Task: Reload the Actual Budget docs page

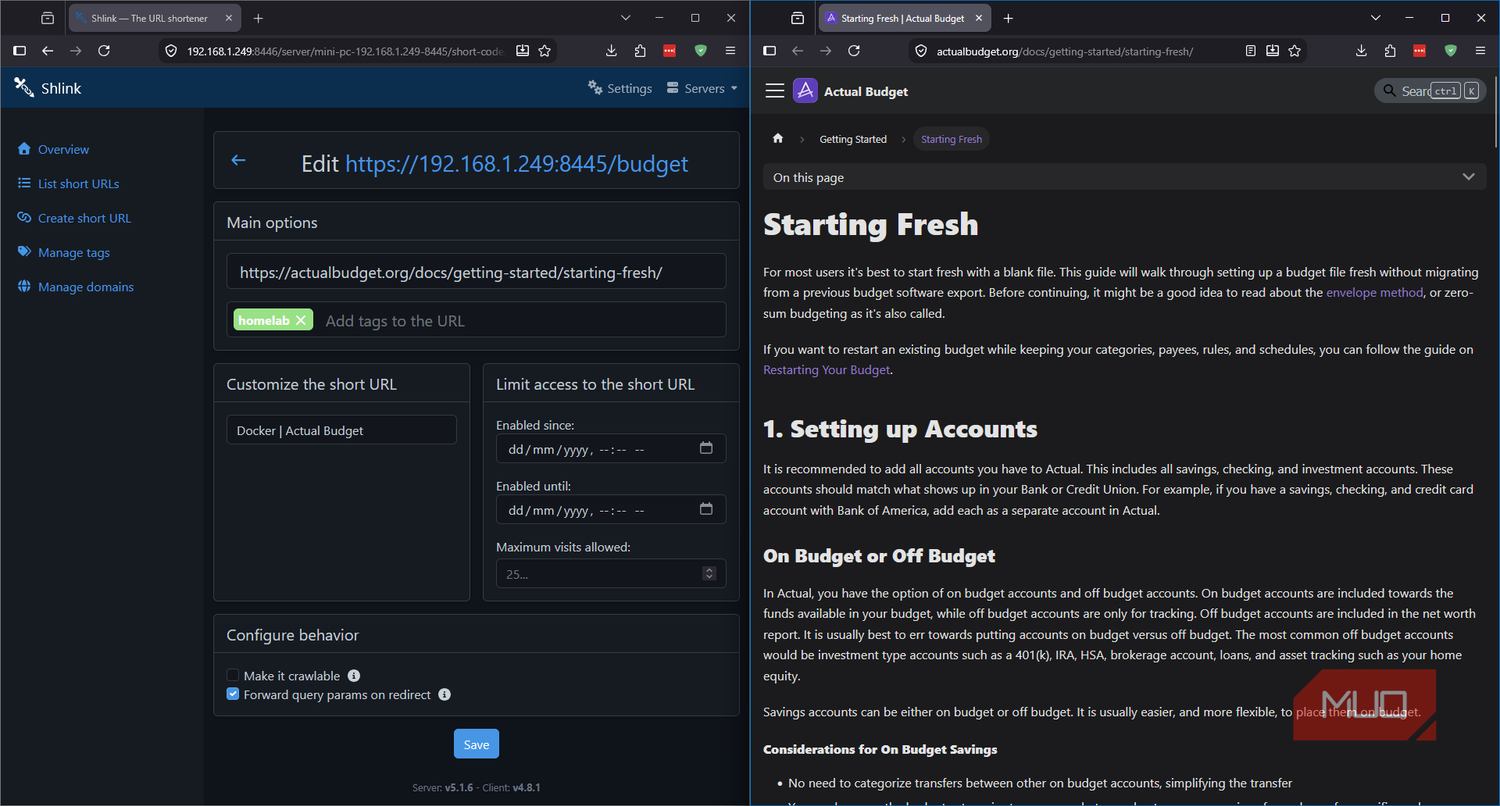Action: (x=854, y=51)
